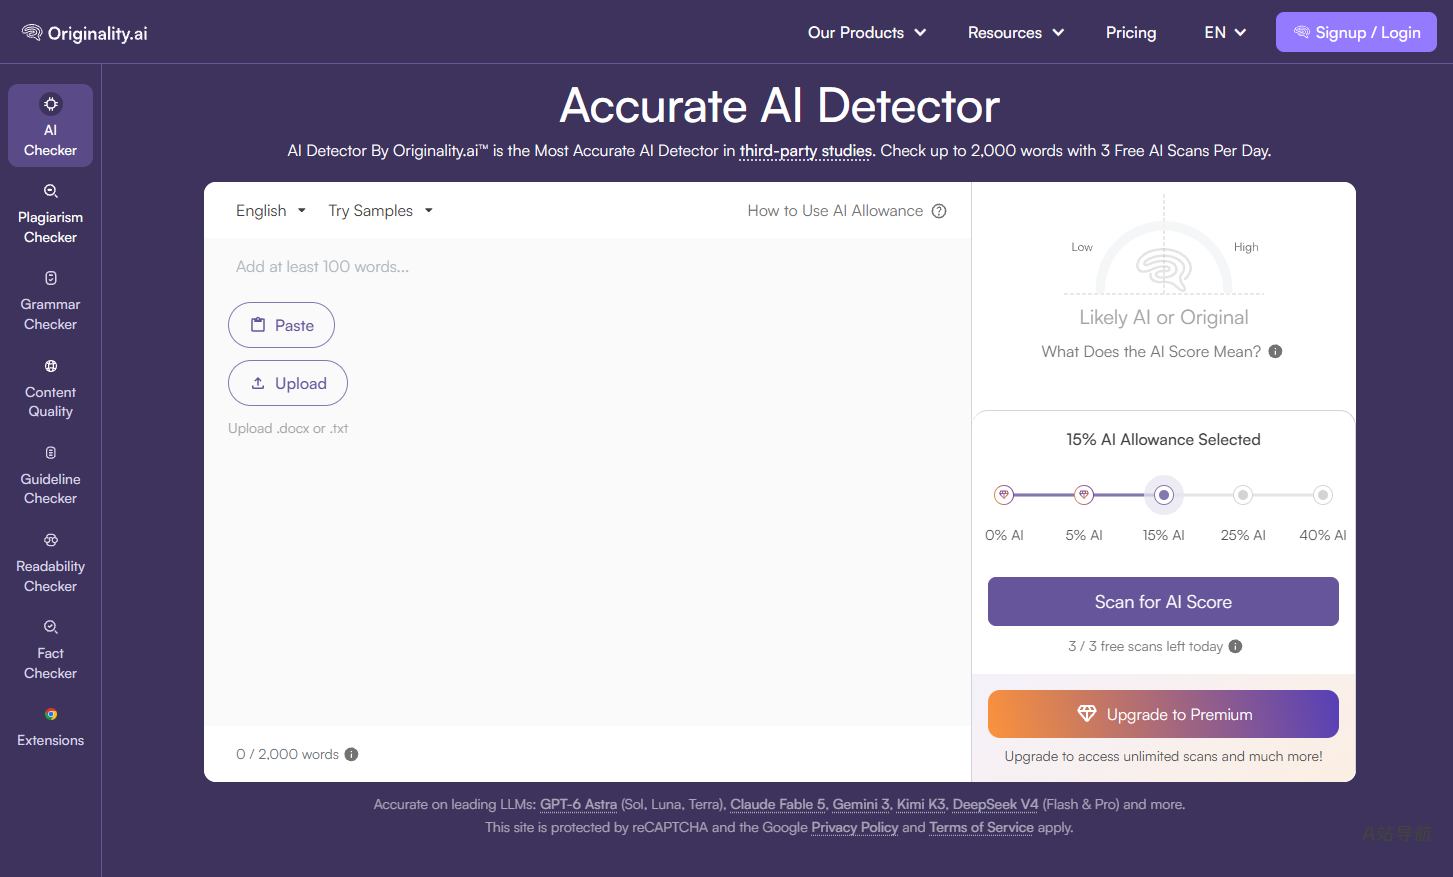Select the 25% AI allowance option
Image resolution: width=1453 pixels, height=877 pixels.
point(1243,495)
